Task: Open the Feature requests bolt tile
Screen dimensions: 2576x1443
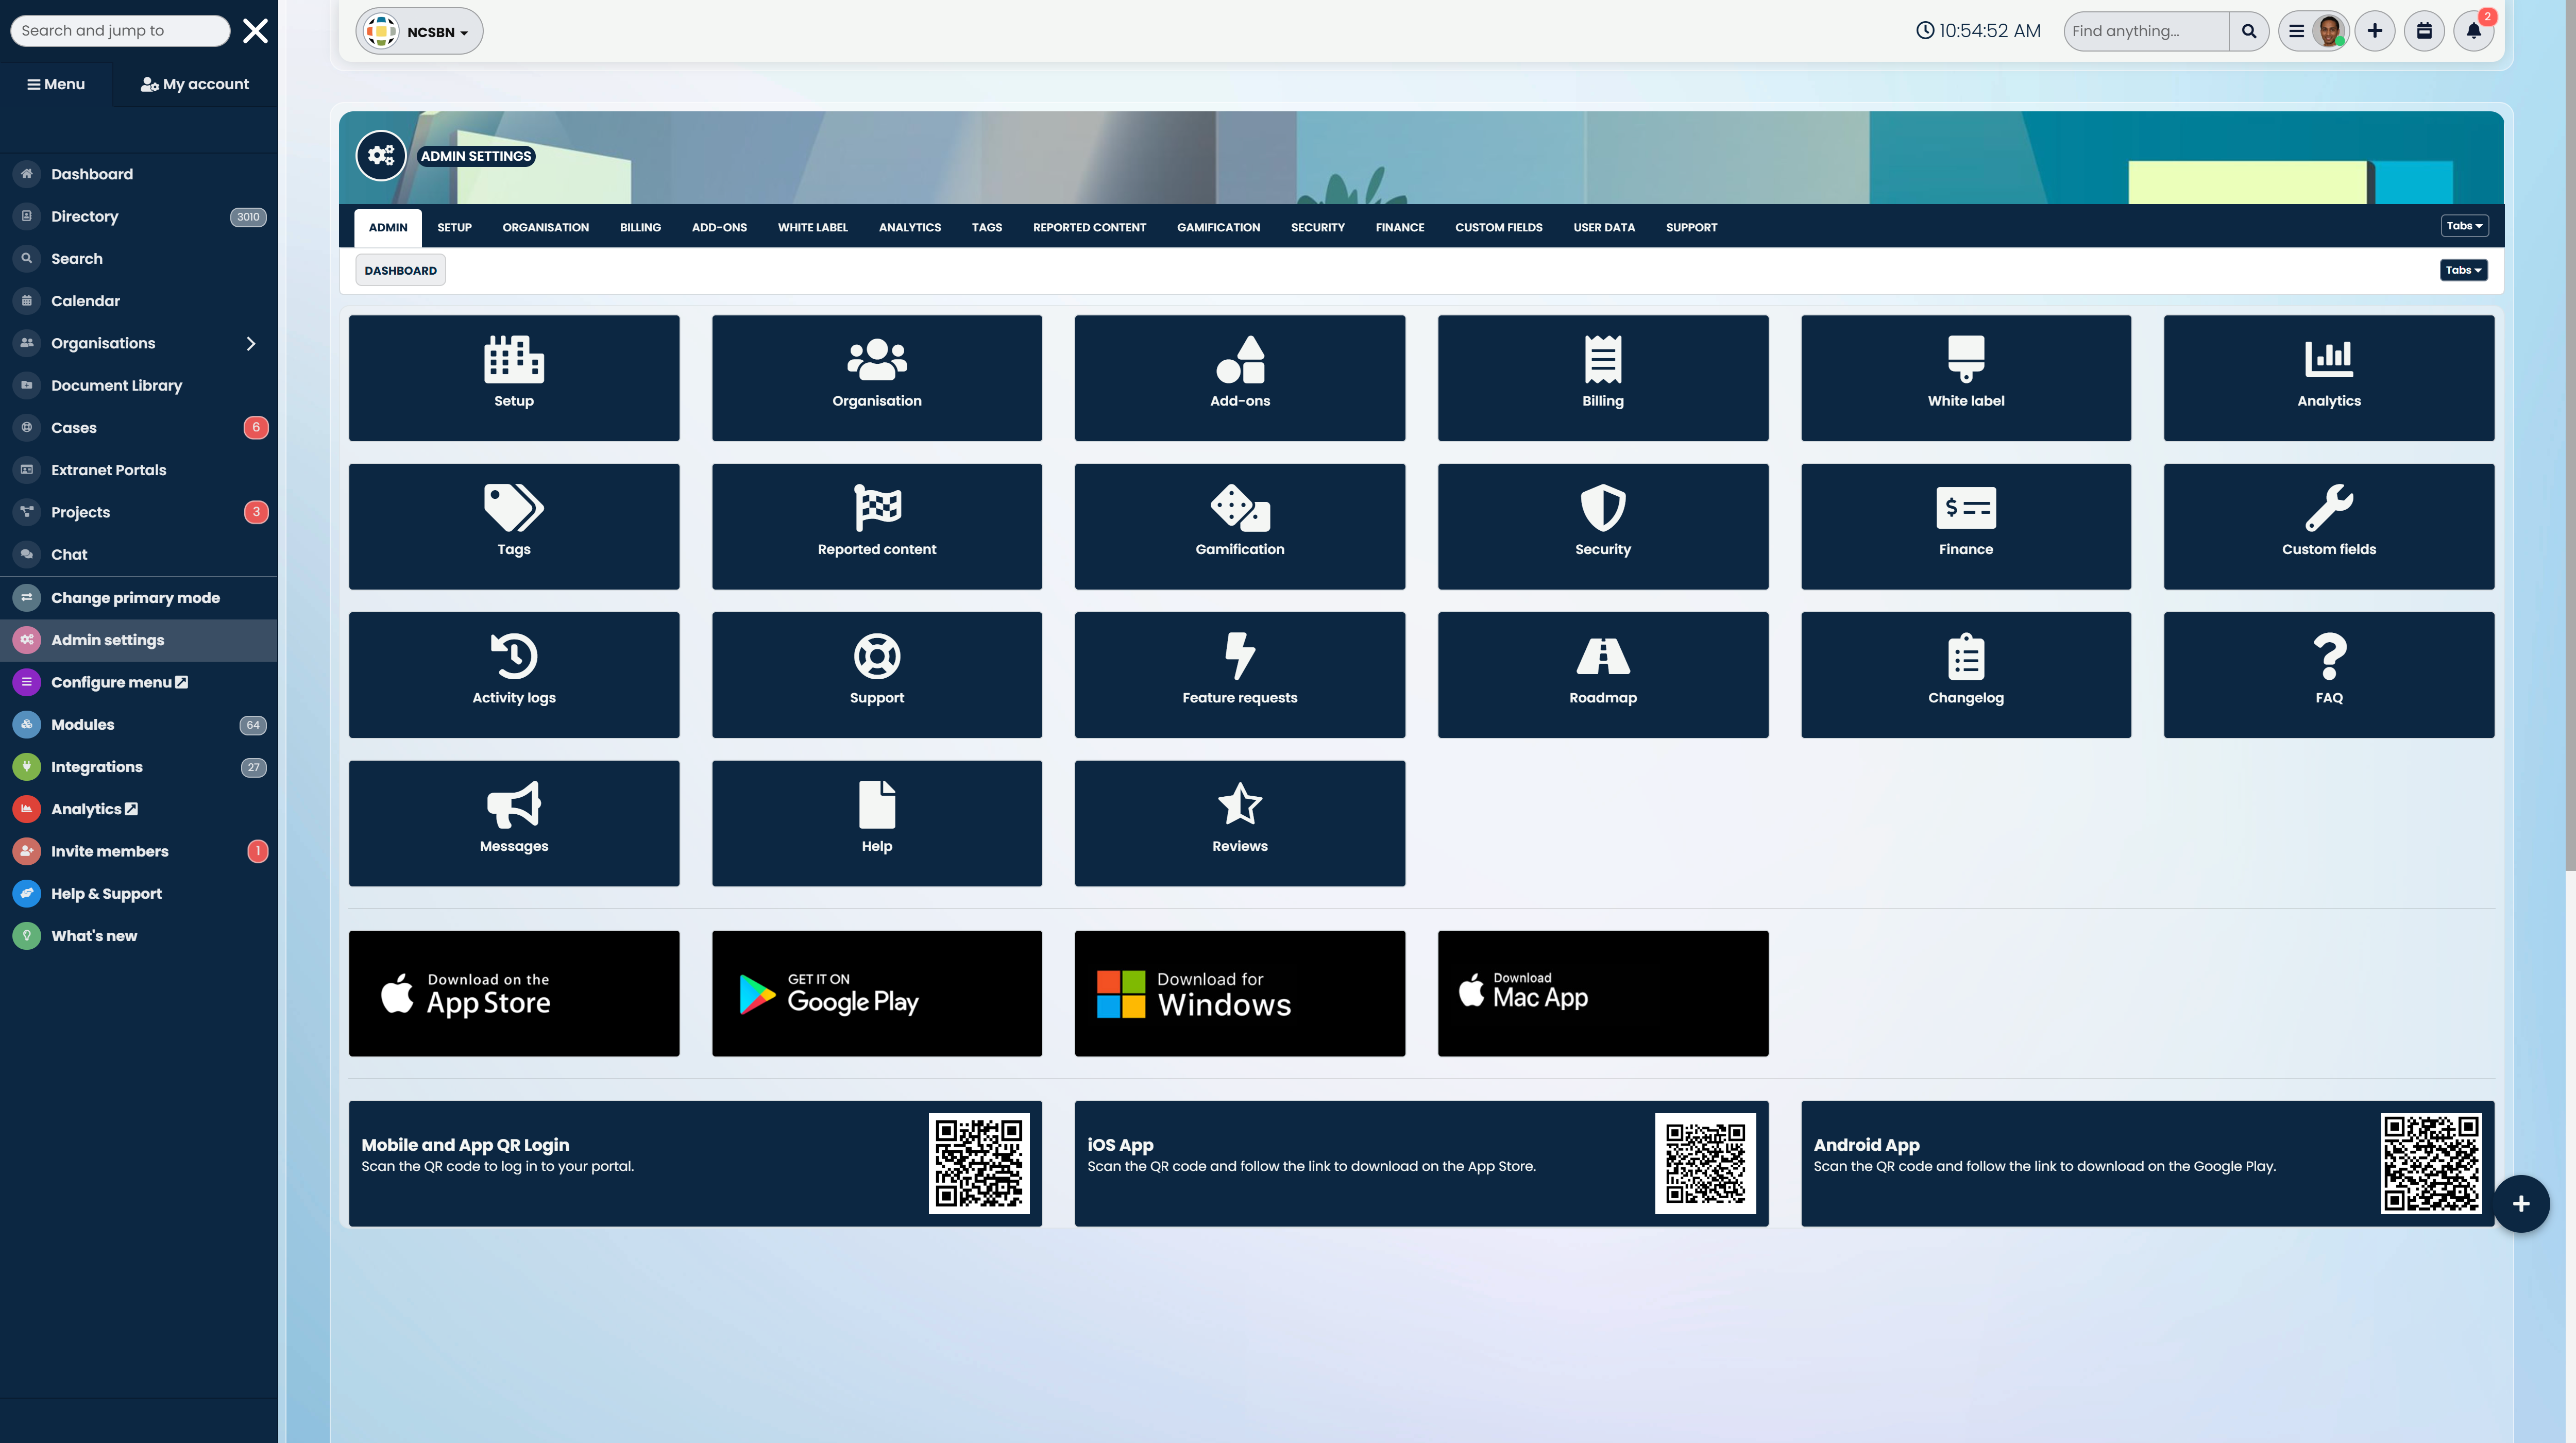Action: 1240,675
